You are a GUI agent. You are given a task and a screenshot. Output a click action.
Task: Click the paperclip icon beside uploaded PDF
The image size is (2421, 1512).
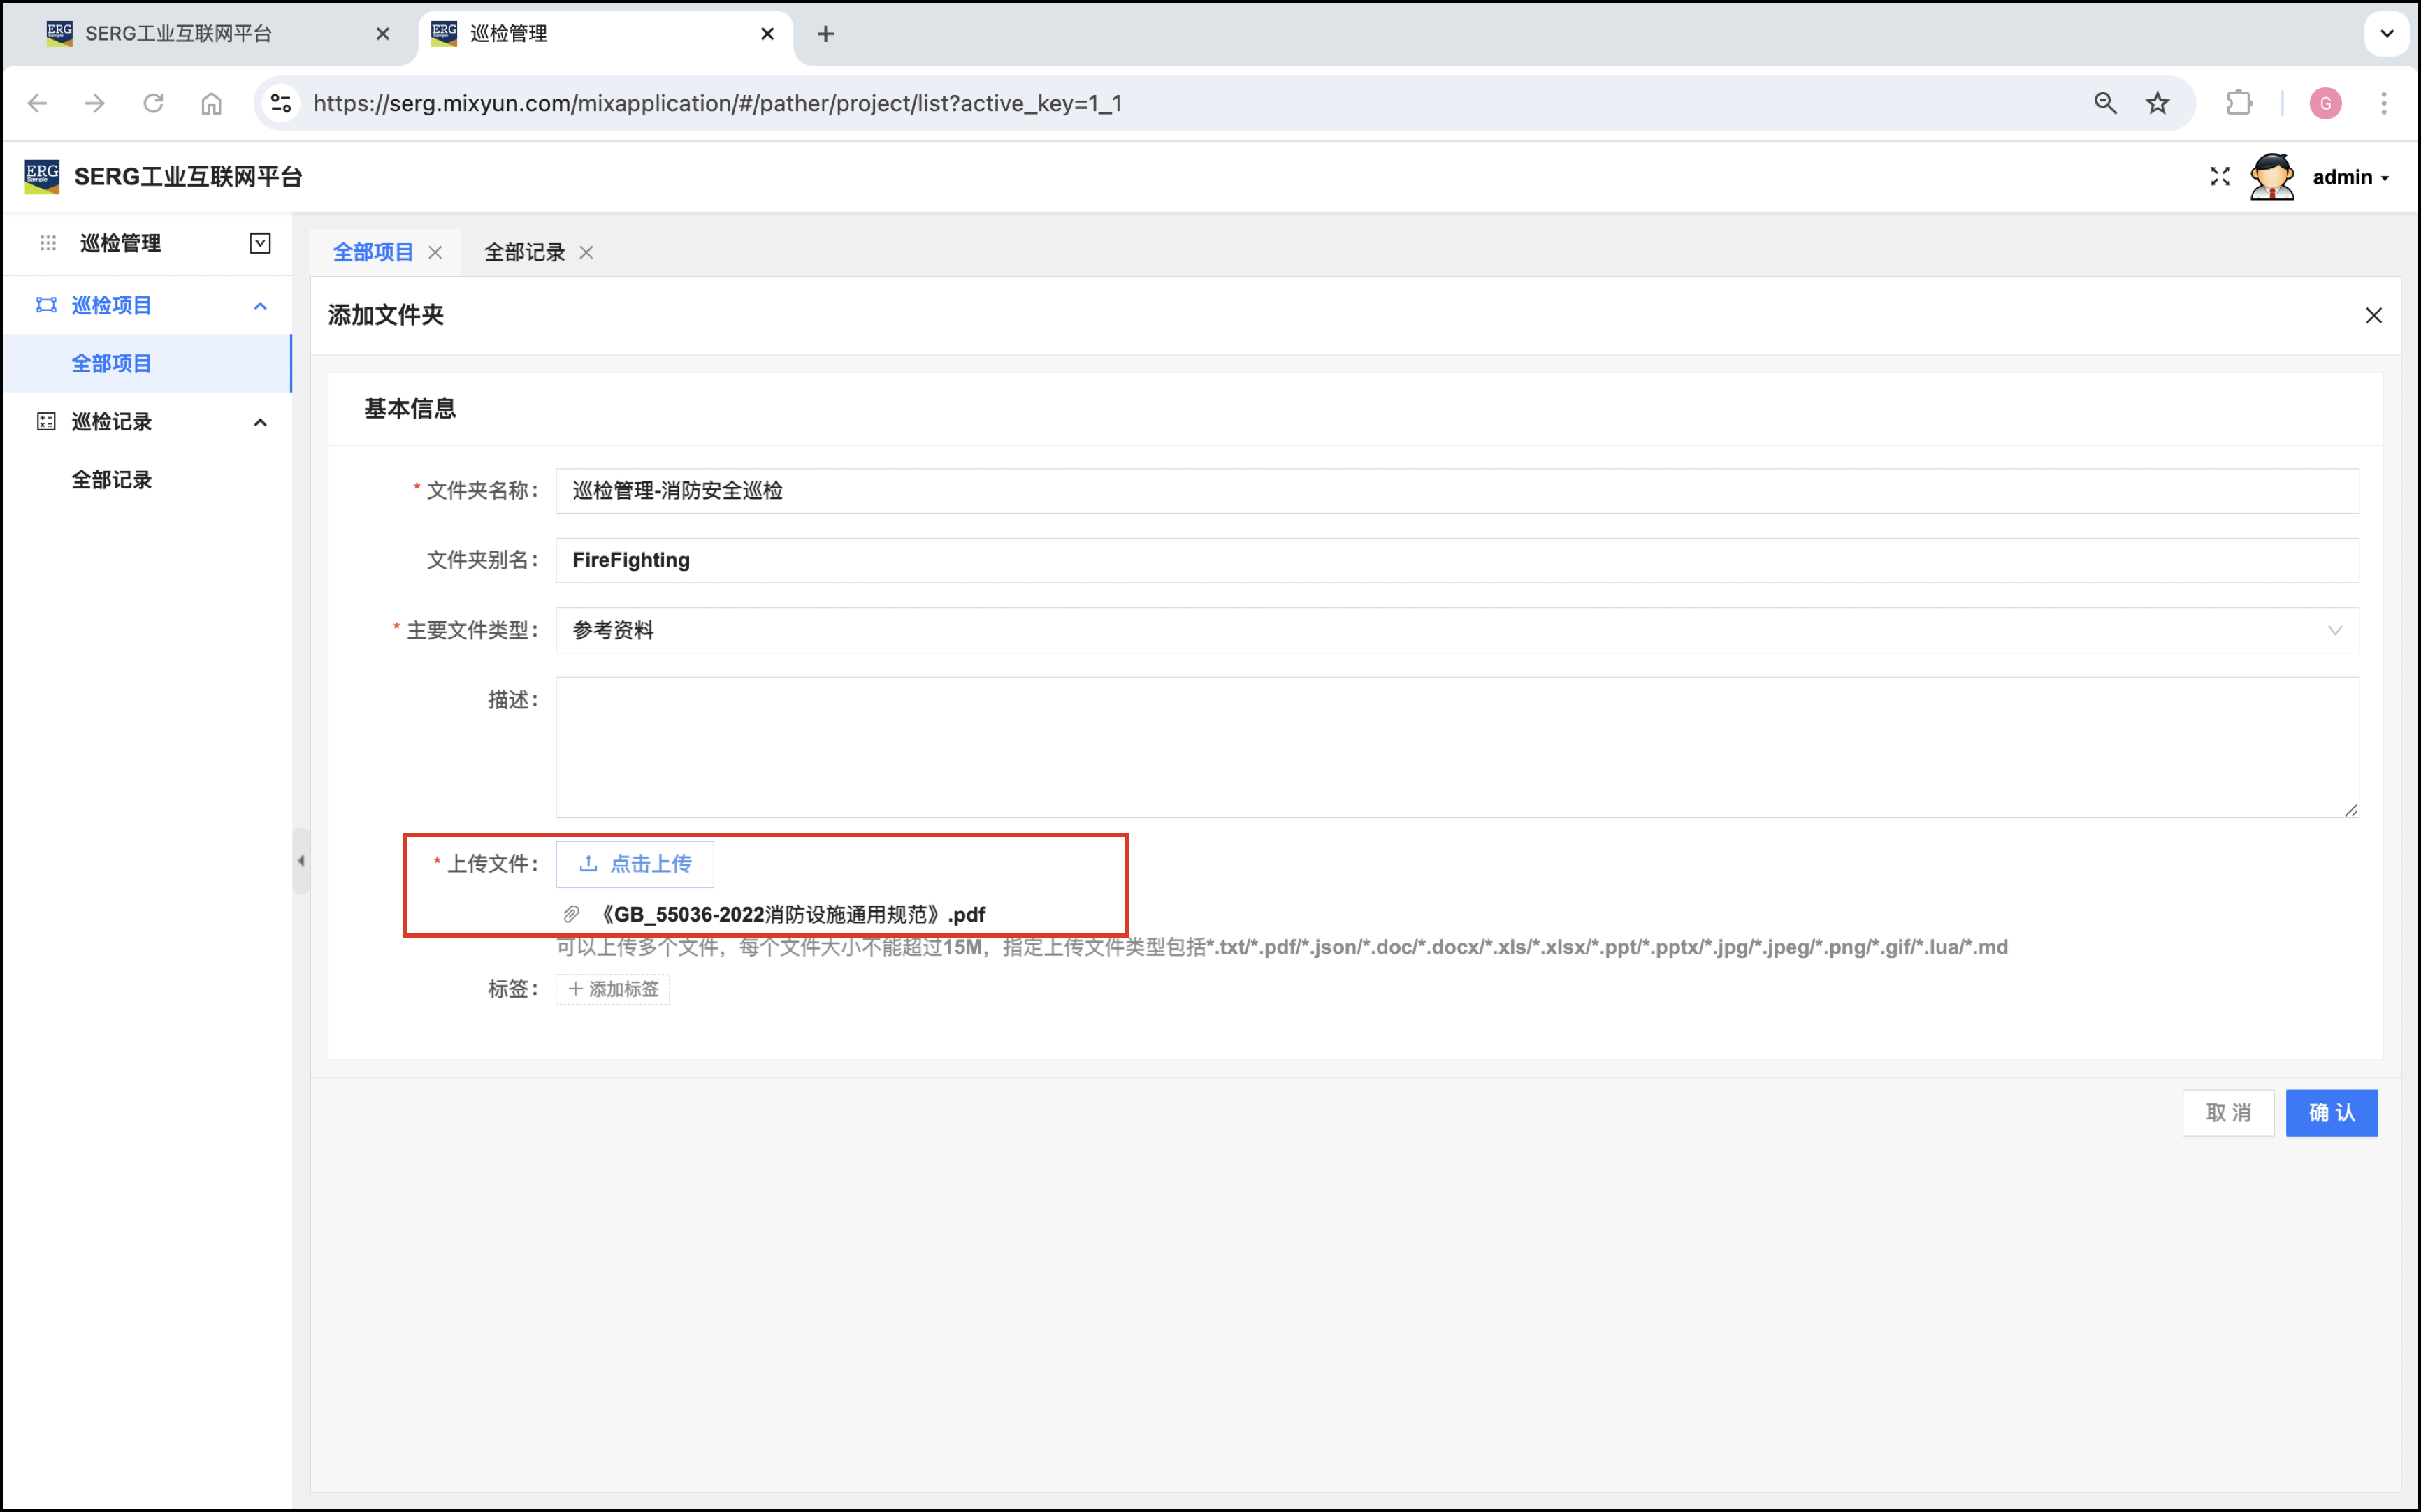coord(571,914)
